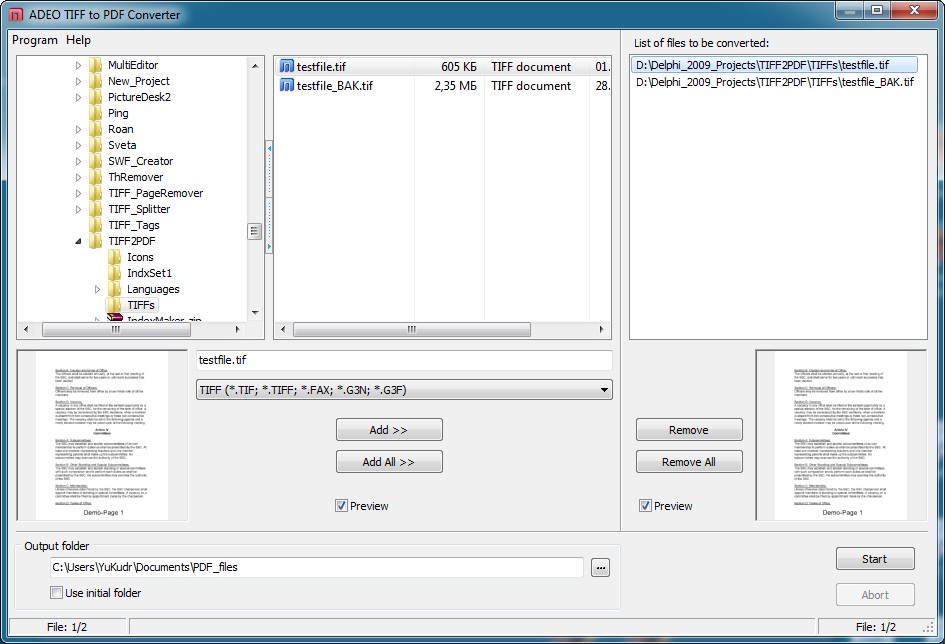
Task: Open the Help menu
Action: (x=78, y=40)
